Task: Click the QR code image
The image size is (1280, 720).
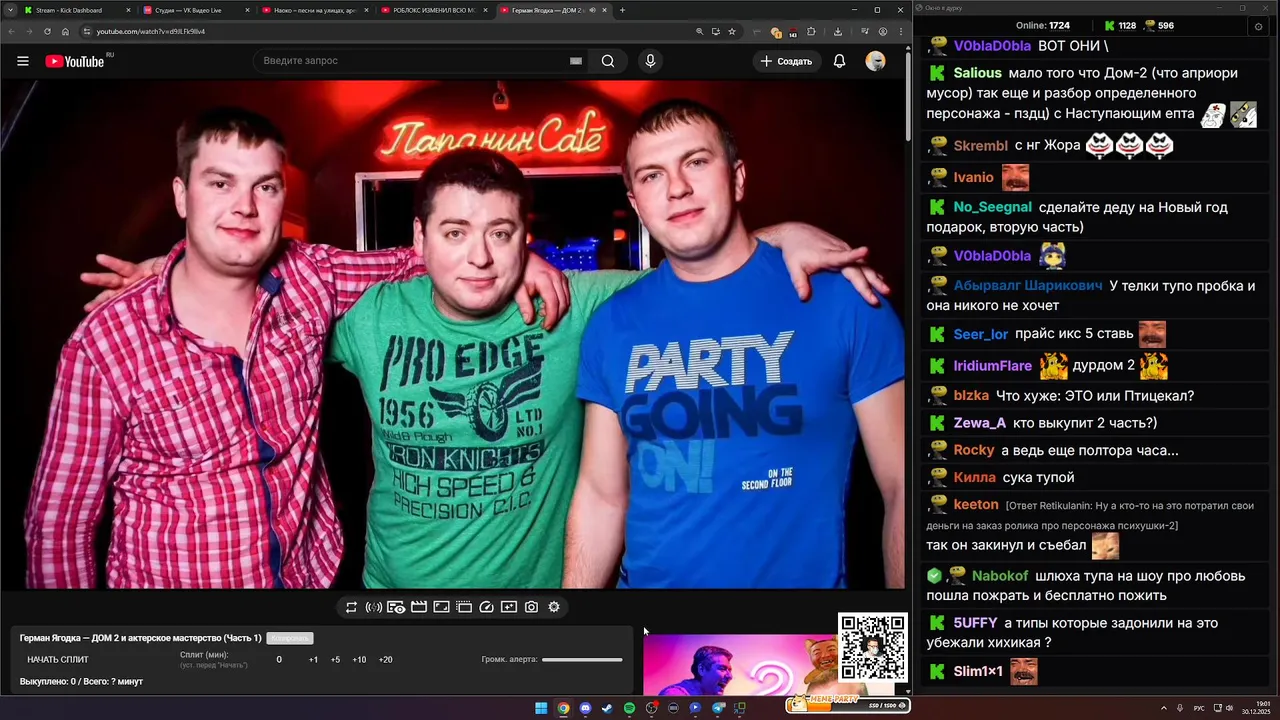Action: (873, 647)
